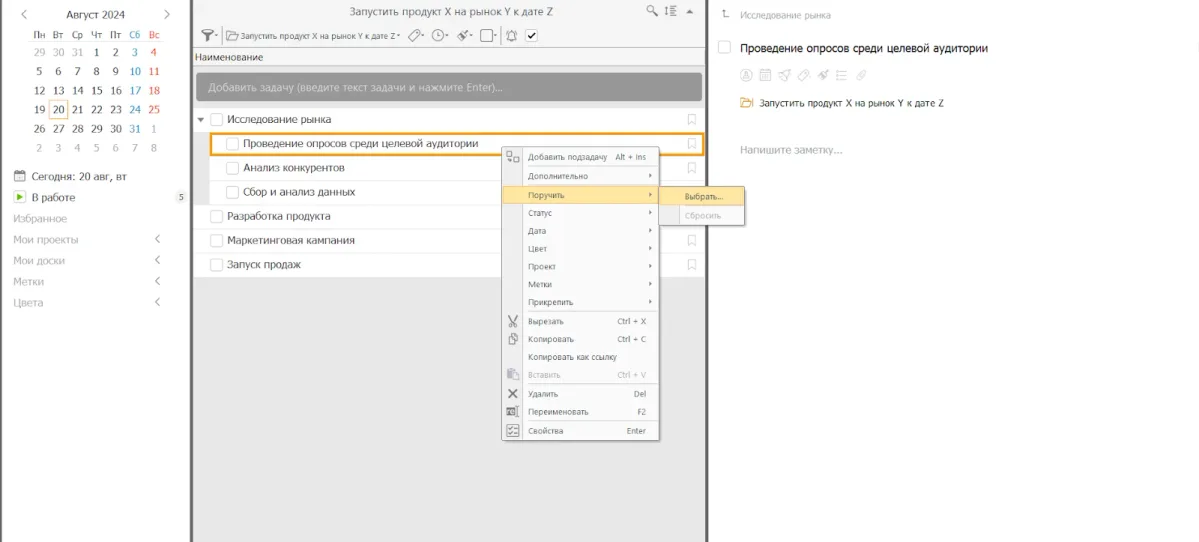The height and width of the screenshot is (542, 1199).
Task: Click the search magnifier icon in the header
Action: click(x=652, y=11)
